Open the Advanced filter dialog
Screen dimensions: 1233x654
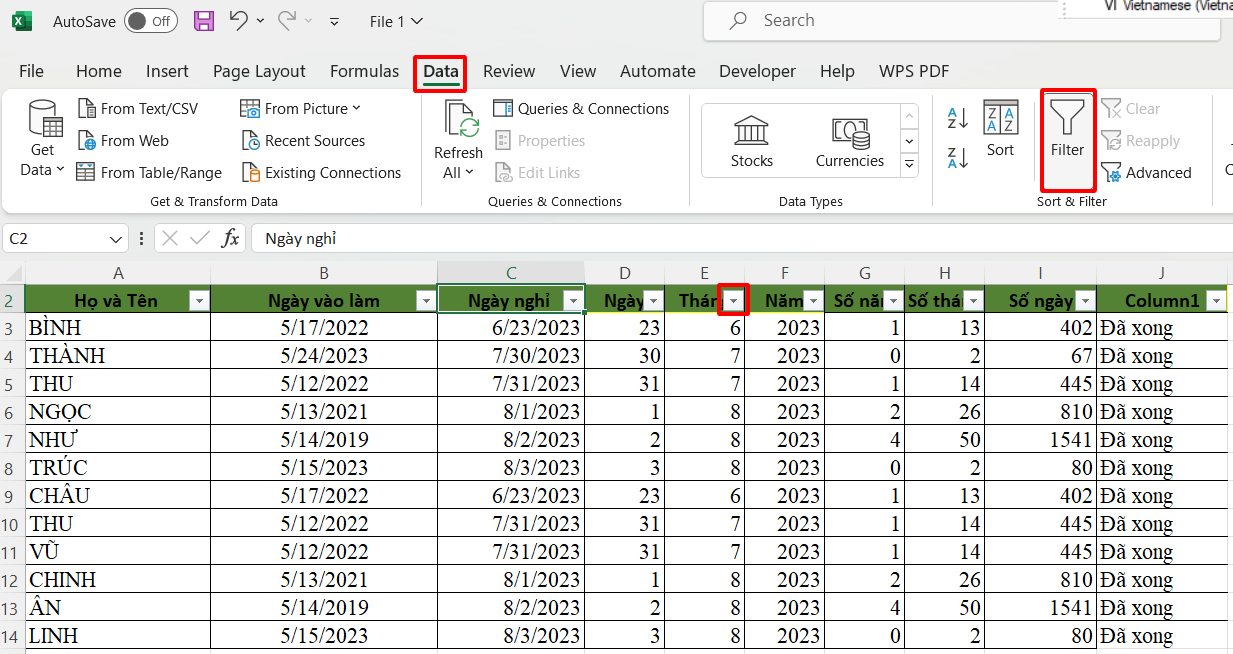(x=1147, y=172)
